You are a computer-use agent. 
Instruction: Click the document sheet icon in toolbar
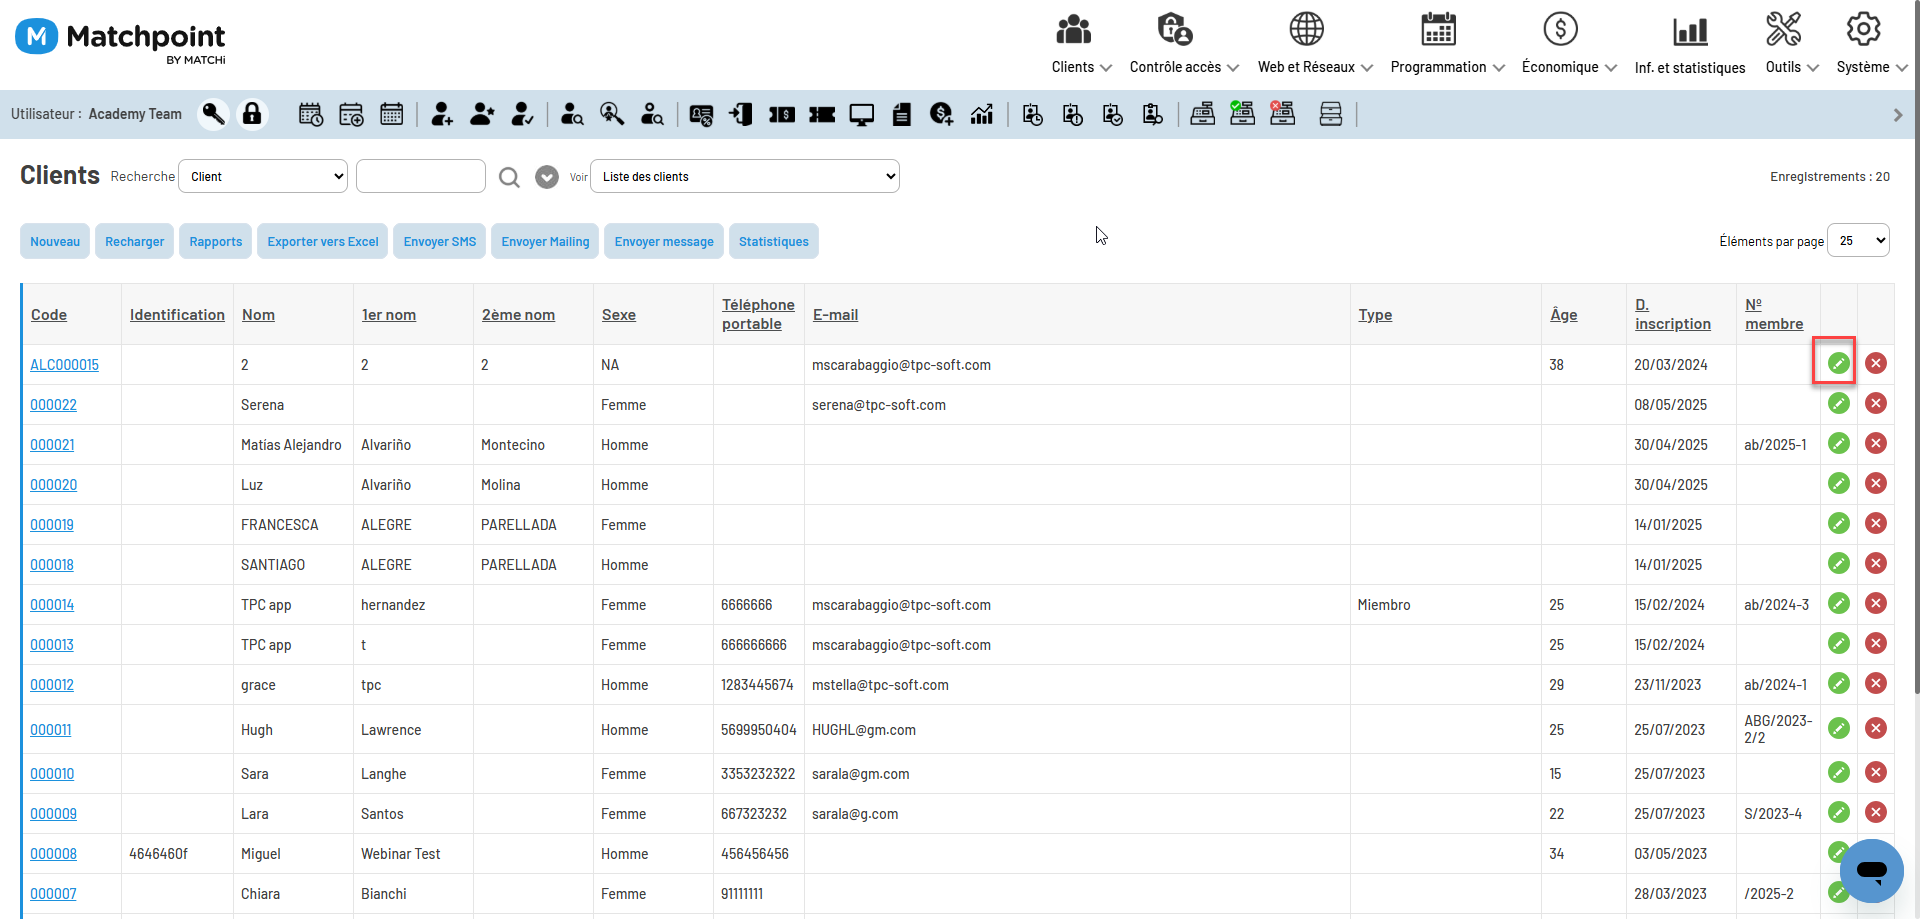point(902,115)
